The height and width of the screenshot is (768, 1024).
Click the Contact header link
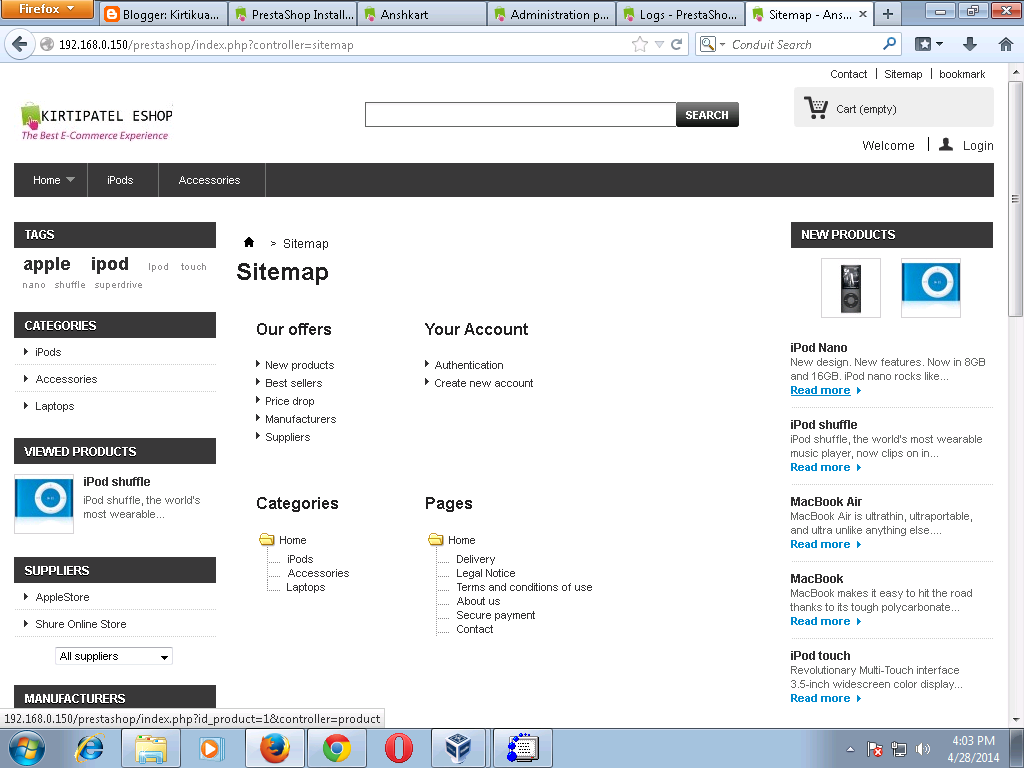tap(848, 74)
